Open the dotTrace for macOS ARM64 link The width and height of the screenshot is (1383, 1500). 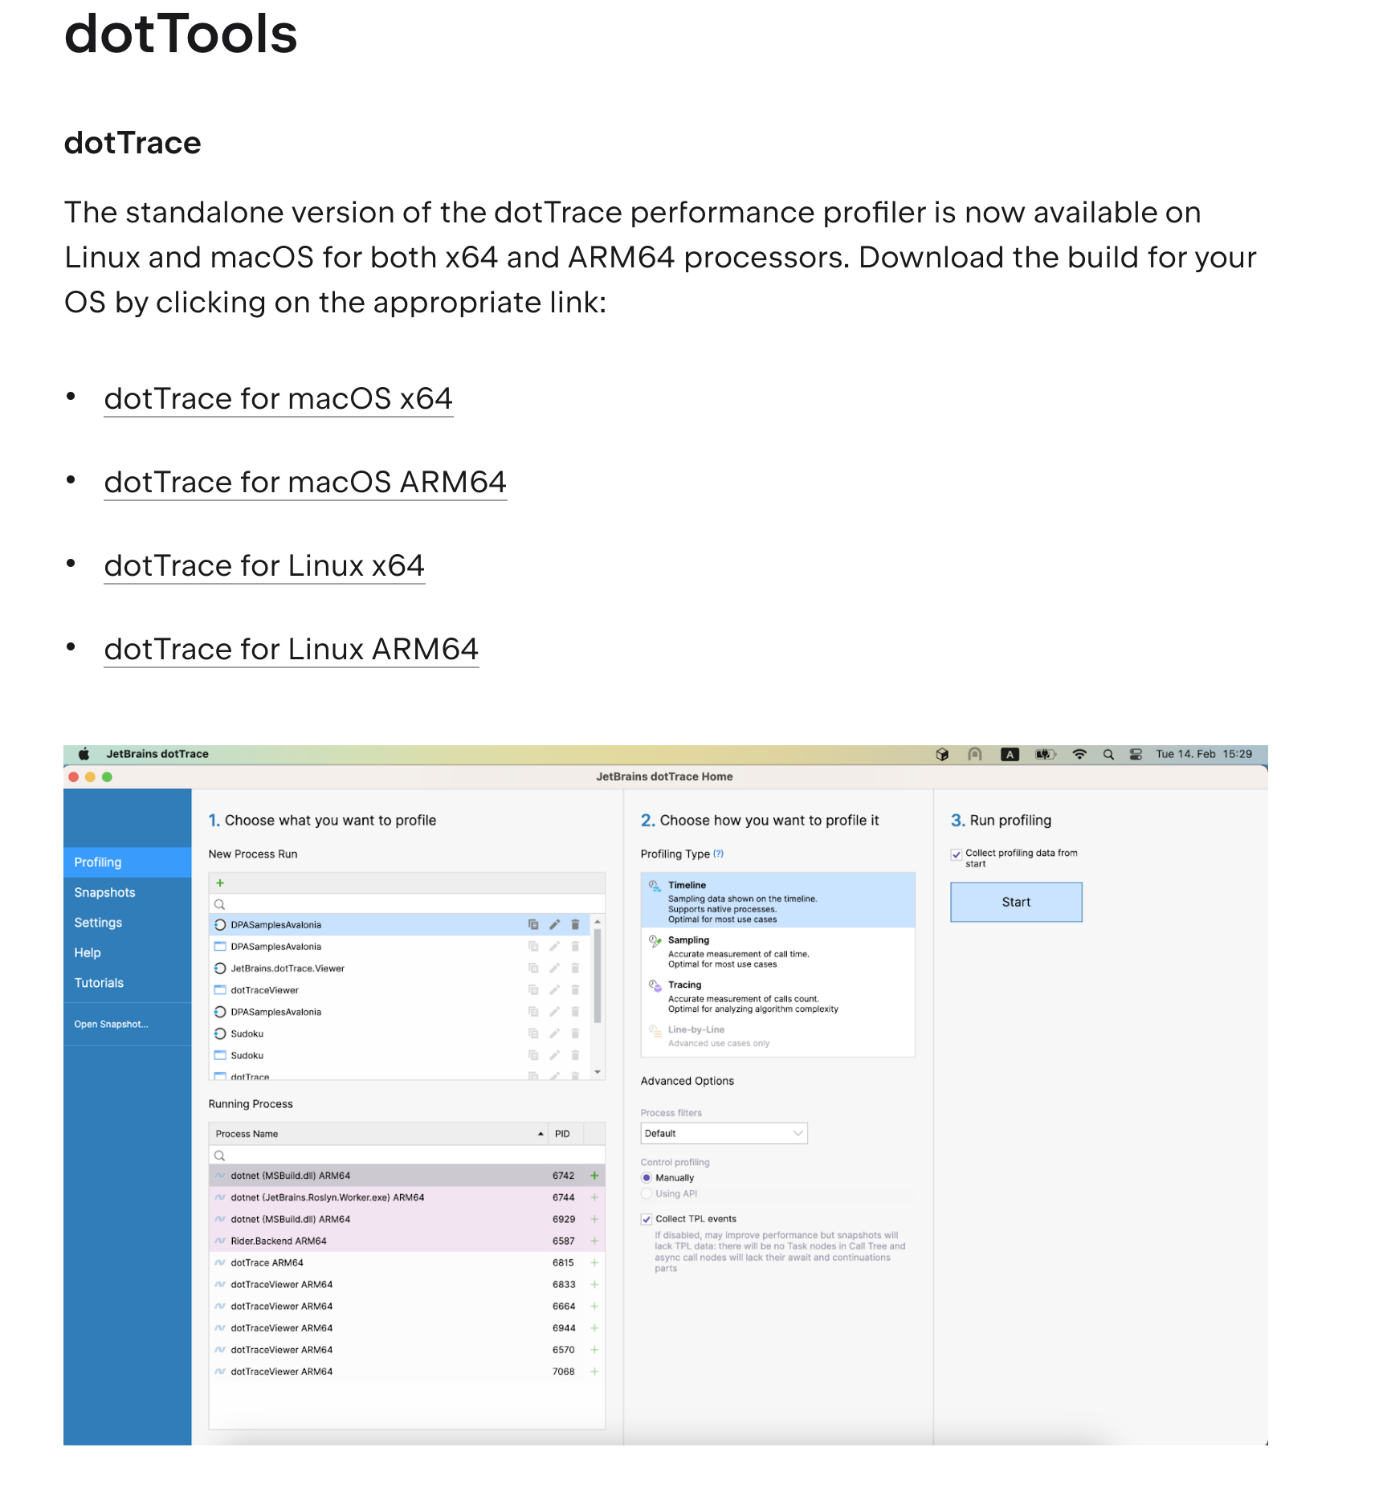click(x=305, y=482)
